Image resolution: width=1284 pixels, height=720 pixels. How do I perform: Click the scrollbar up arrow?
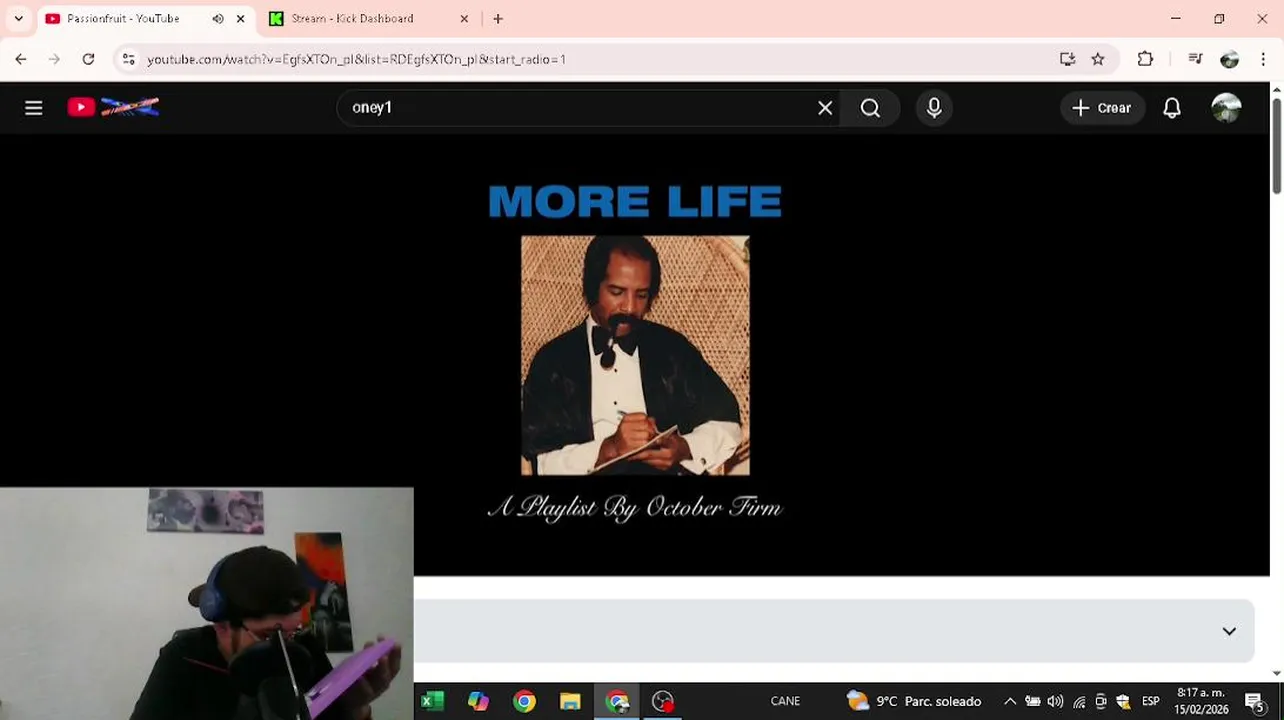[x=1276, y=89]
